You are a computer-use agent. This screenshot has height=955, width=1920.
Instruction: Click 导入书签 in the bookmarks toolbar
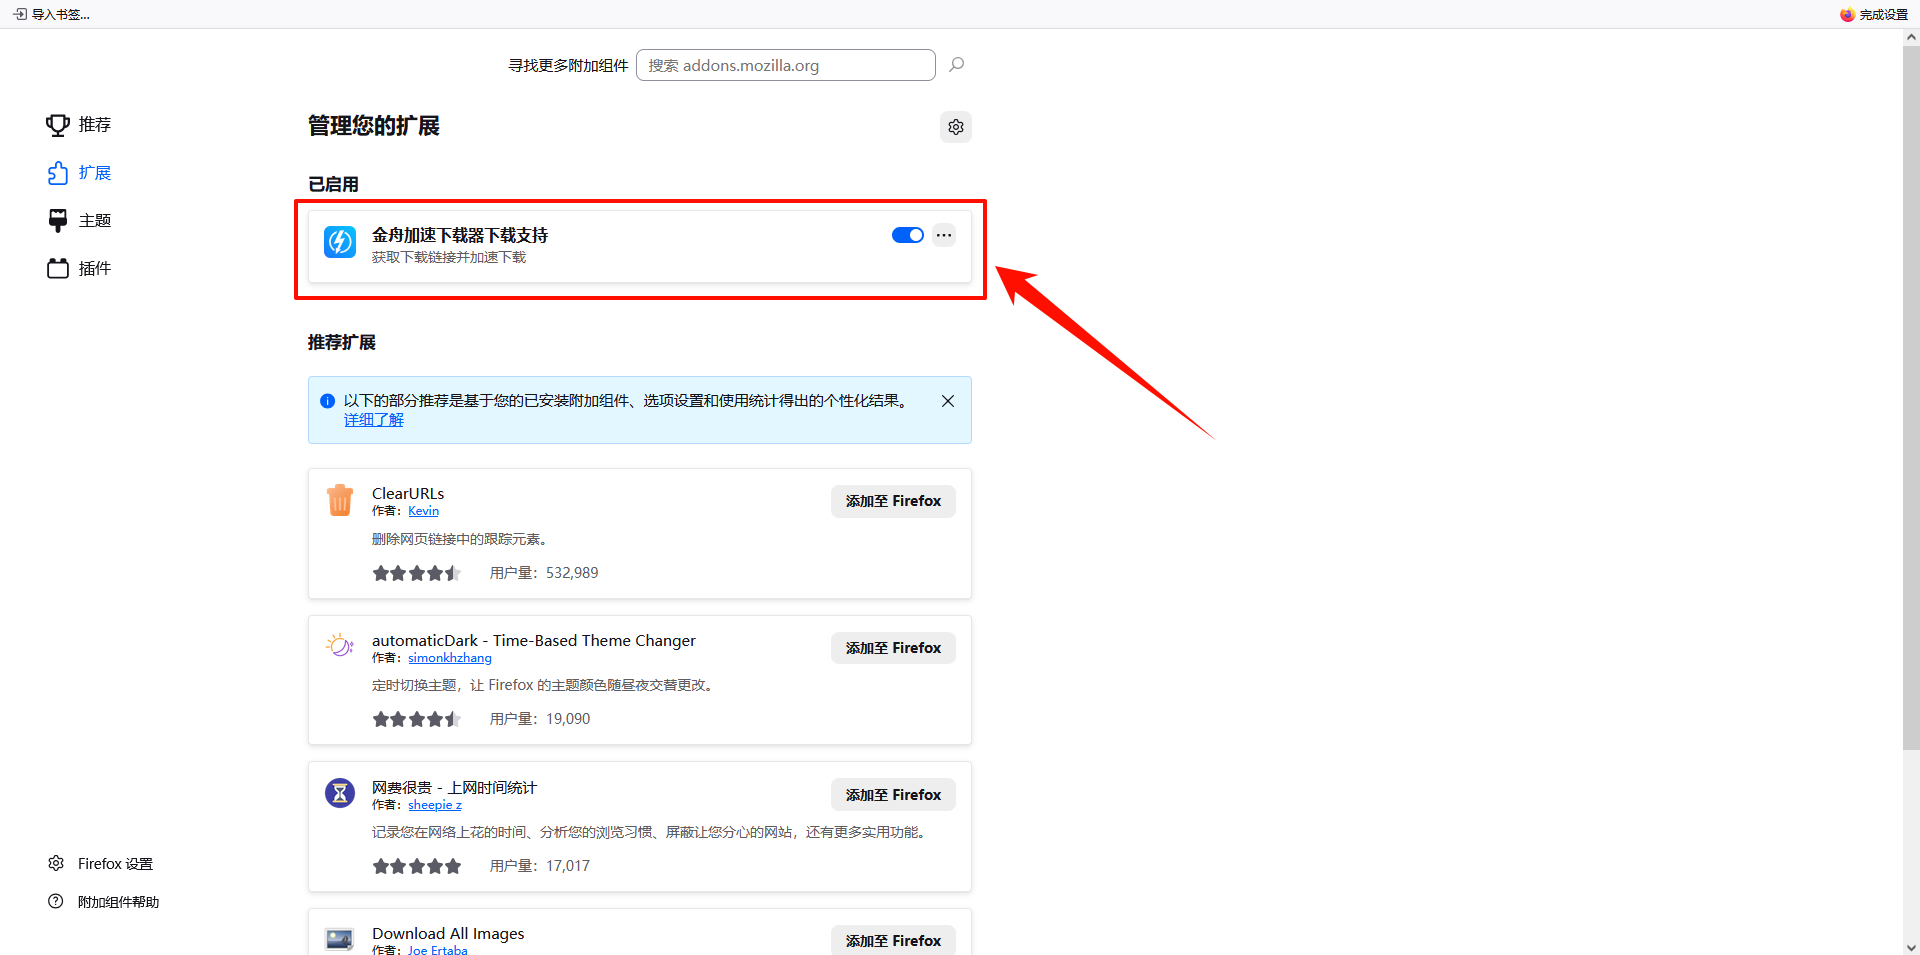coord(52,14)
